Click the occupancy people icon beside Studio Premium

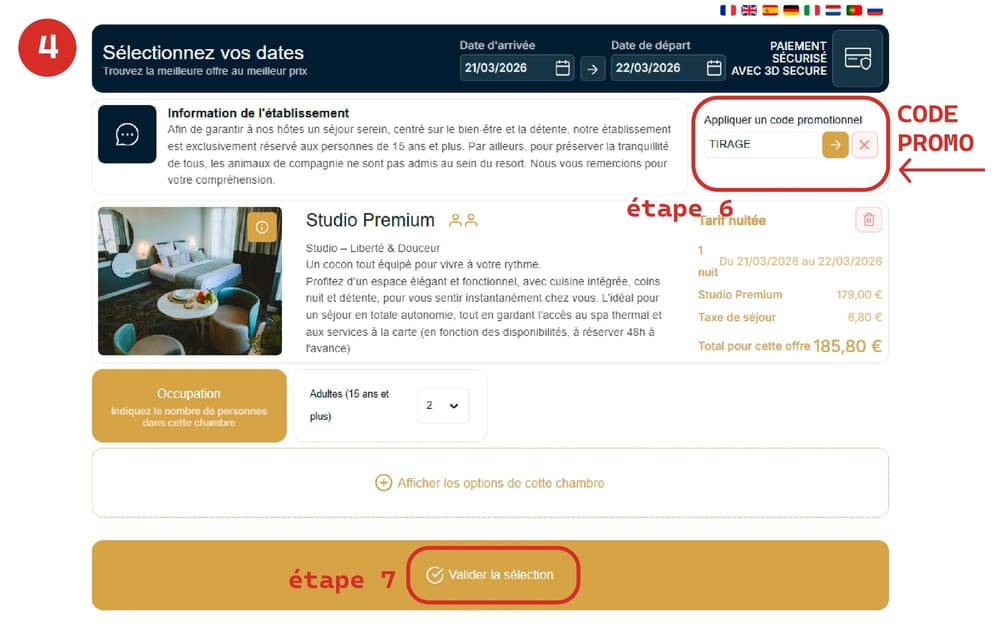461,220
